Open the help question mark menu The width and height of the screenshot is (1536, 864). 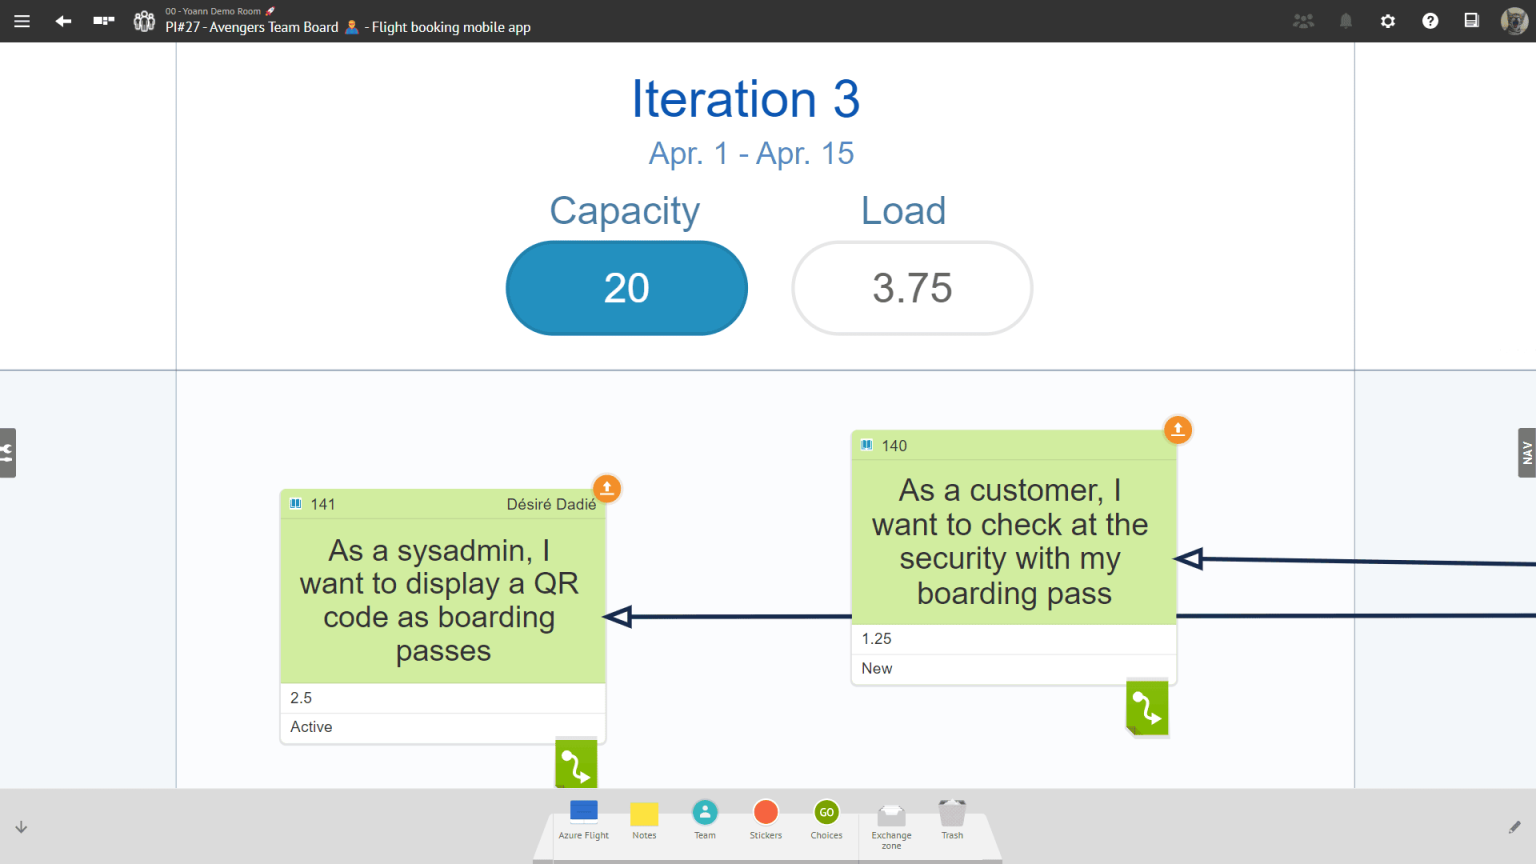point(1429,20)
